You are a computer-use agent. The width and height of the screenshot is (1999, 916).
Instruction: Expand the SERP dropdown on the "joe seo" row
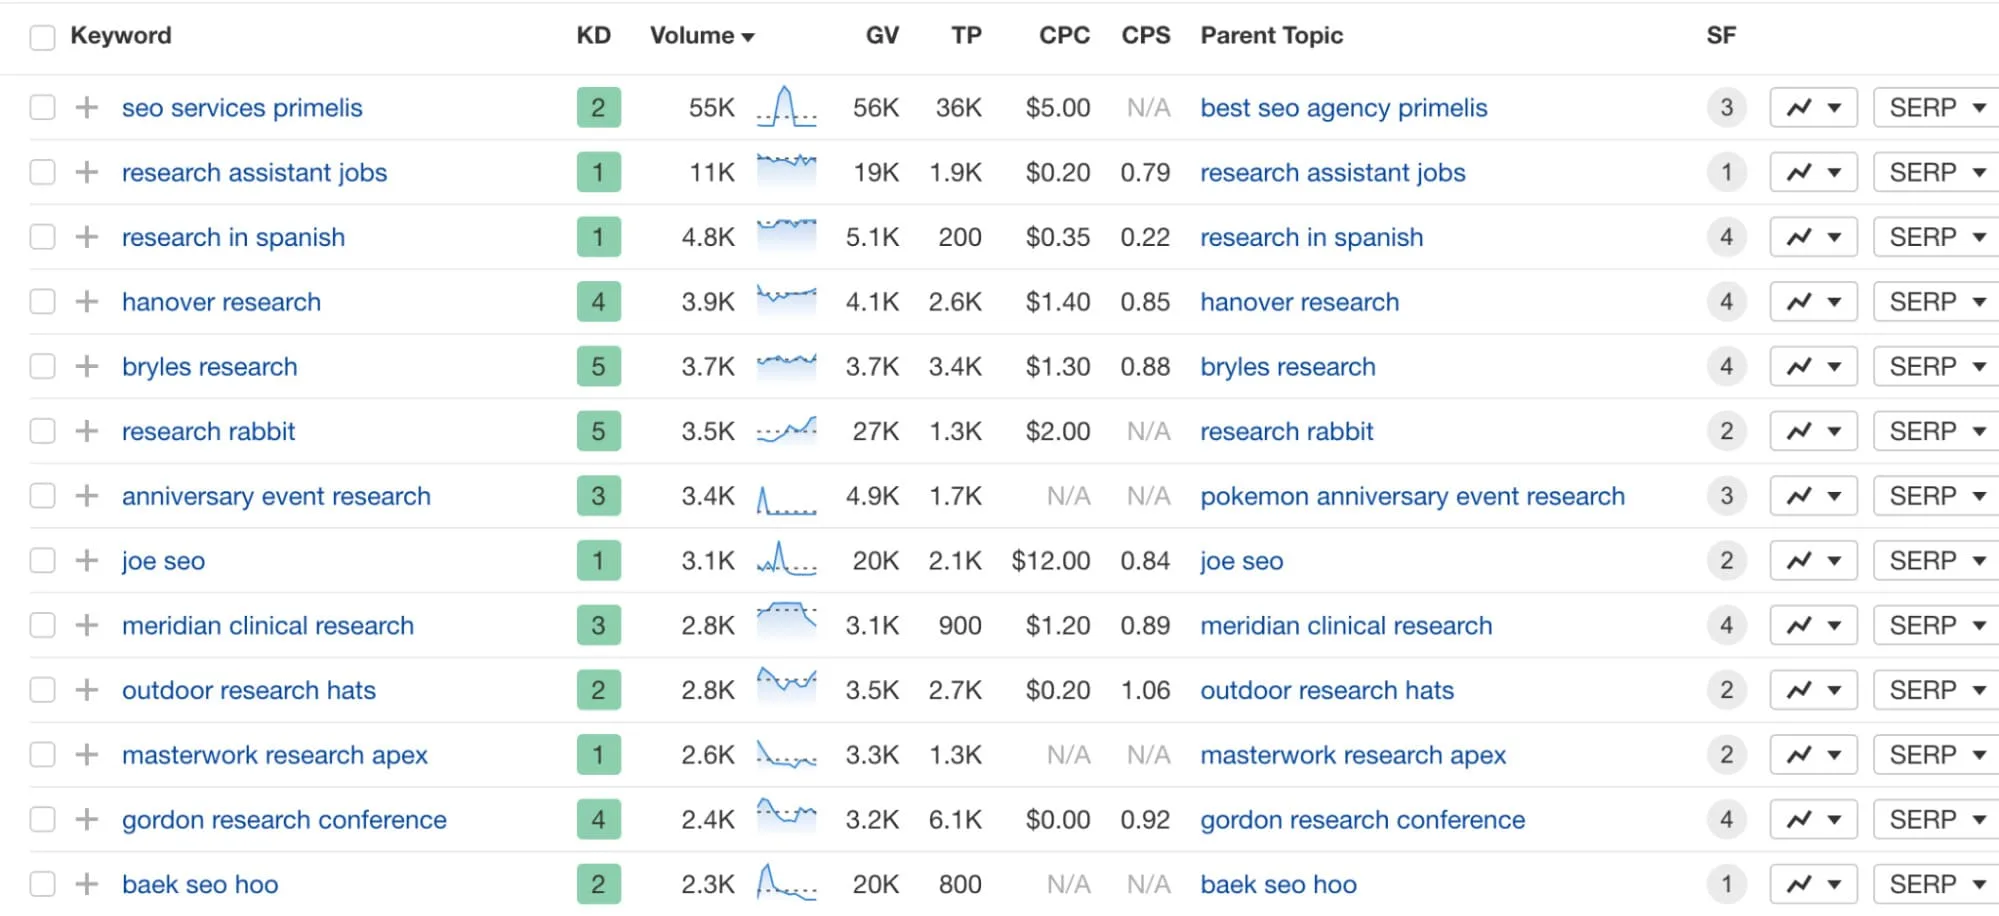pyautogui.click(x=1934, y=560)
